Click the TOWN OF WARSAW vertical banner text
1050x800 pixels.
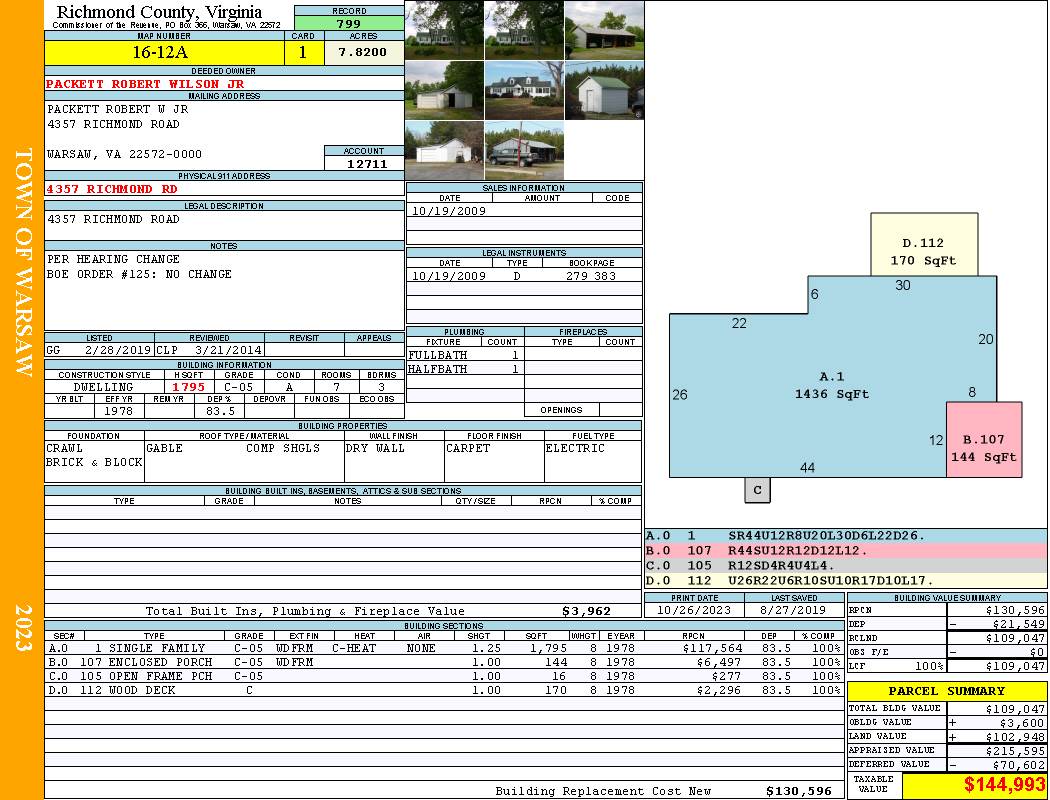coord(23,262)
